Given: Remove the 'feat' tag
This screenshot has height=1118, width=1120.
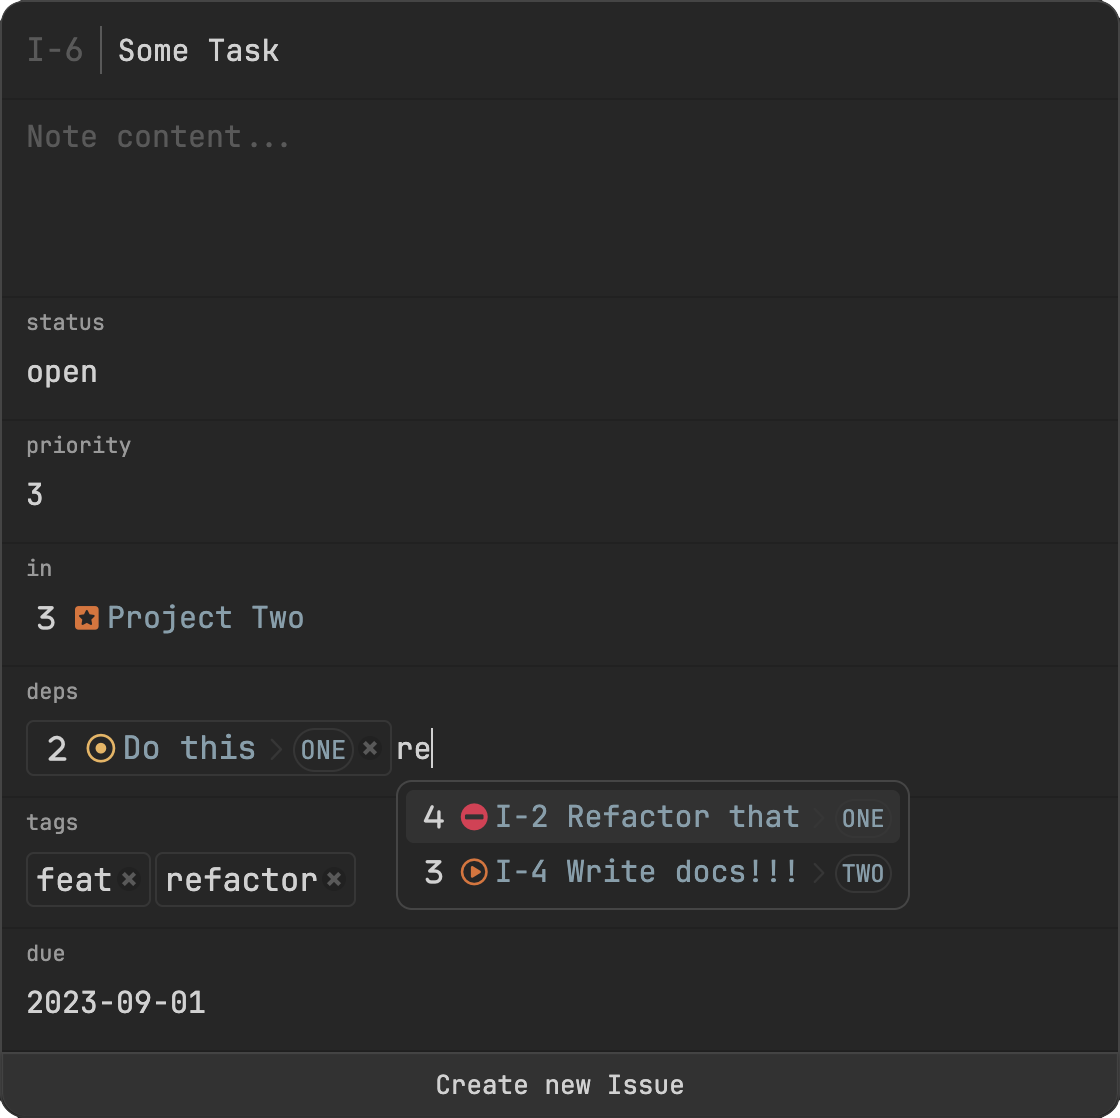Looking at the screenshot, I should point(129,879).
